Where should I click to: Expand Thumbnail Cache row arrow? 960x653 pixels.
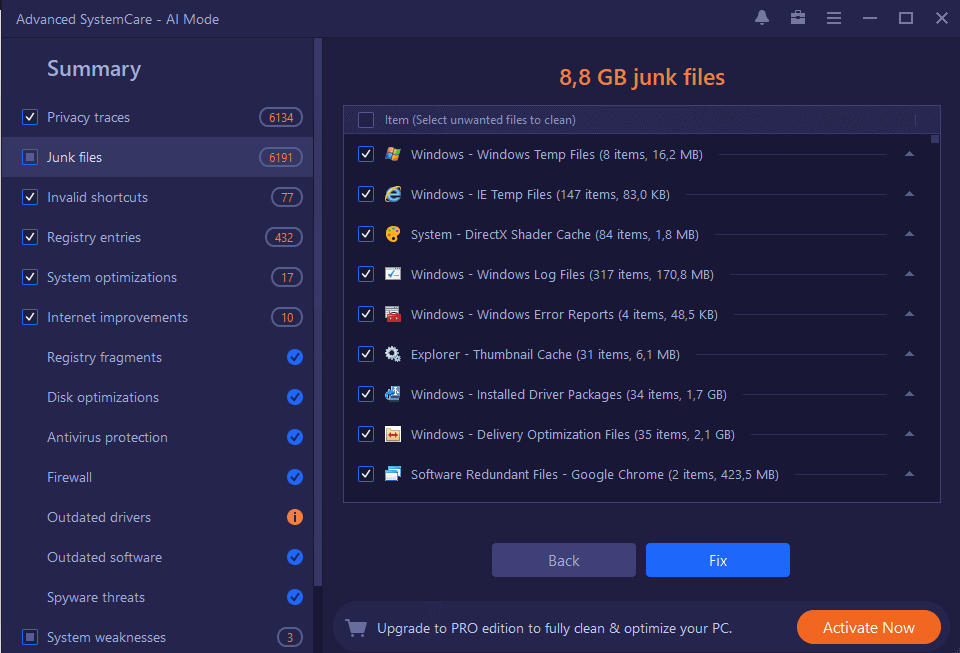(x=909, y=354)
